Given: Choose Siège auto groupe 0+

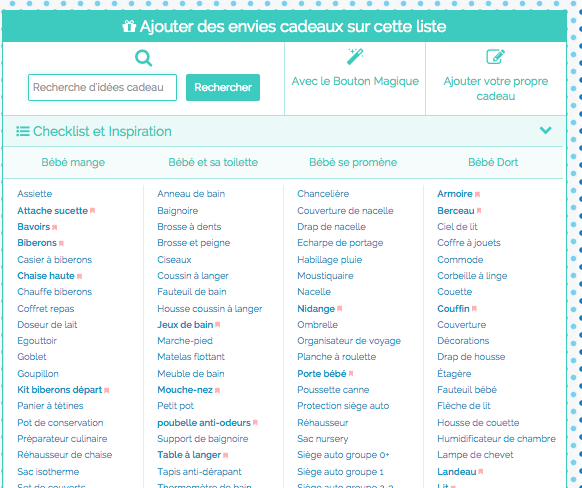Looking at the screenshot, I should (x=343, y=455).
